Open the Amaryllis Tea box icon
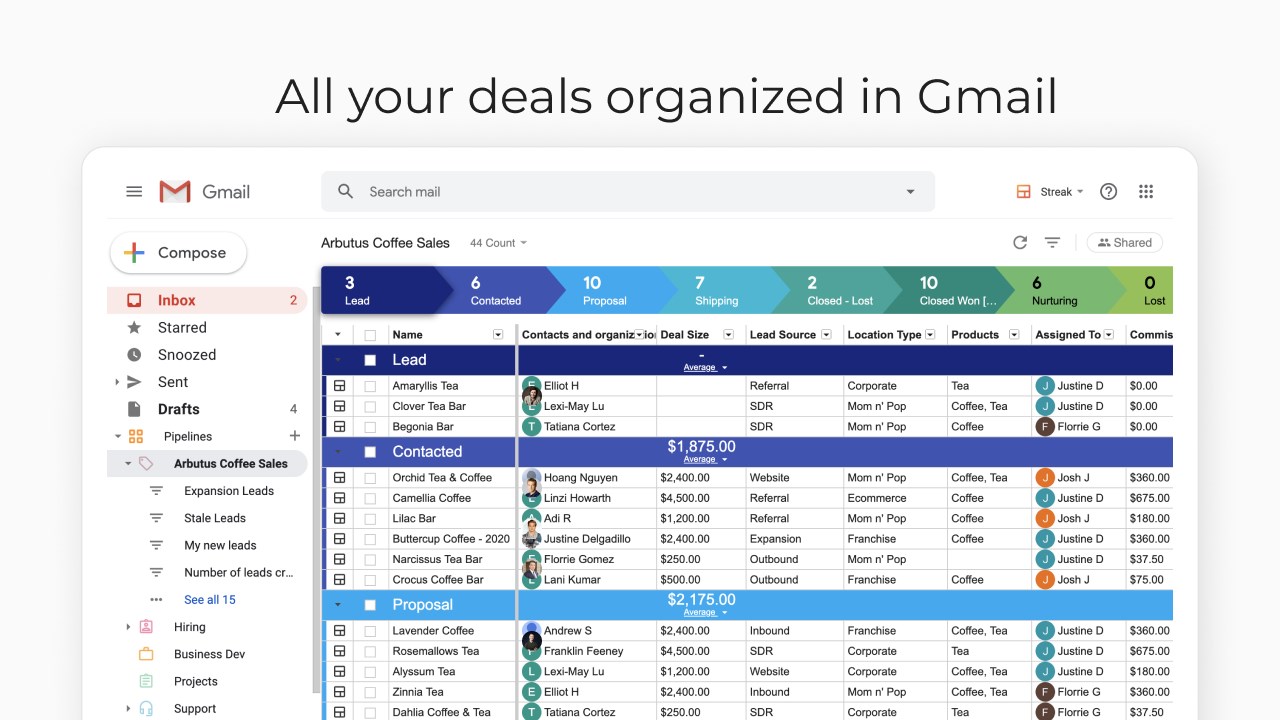The height and width of the screenshot is (720, 1280). [339, 385]
